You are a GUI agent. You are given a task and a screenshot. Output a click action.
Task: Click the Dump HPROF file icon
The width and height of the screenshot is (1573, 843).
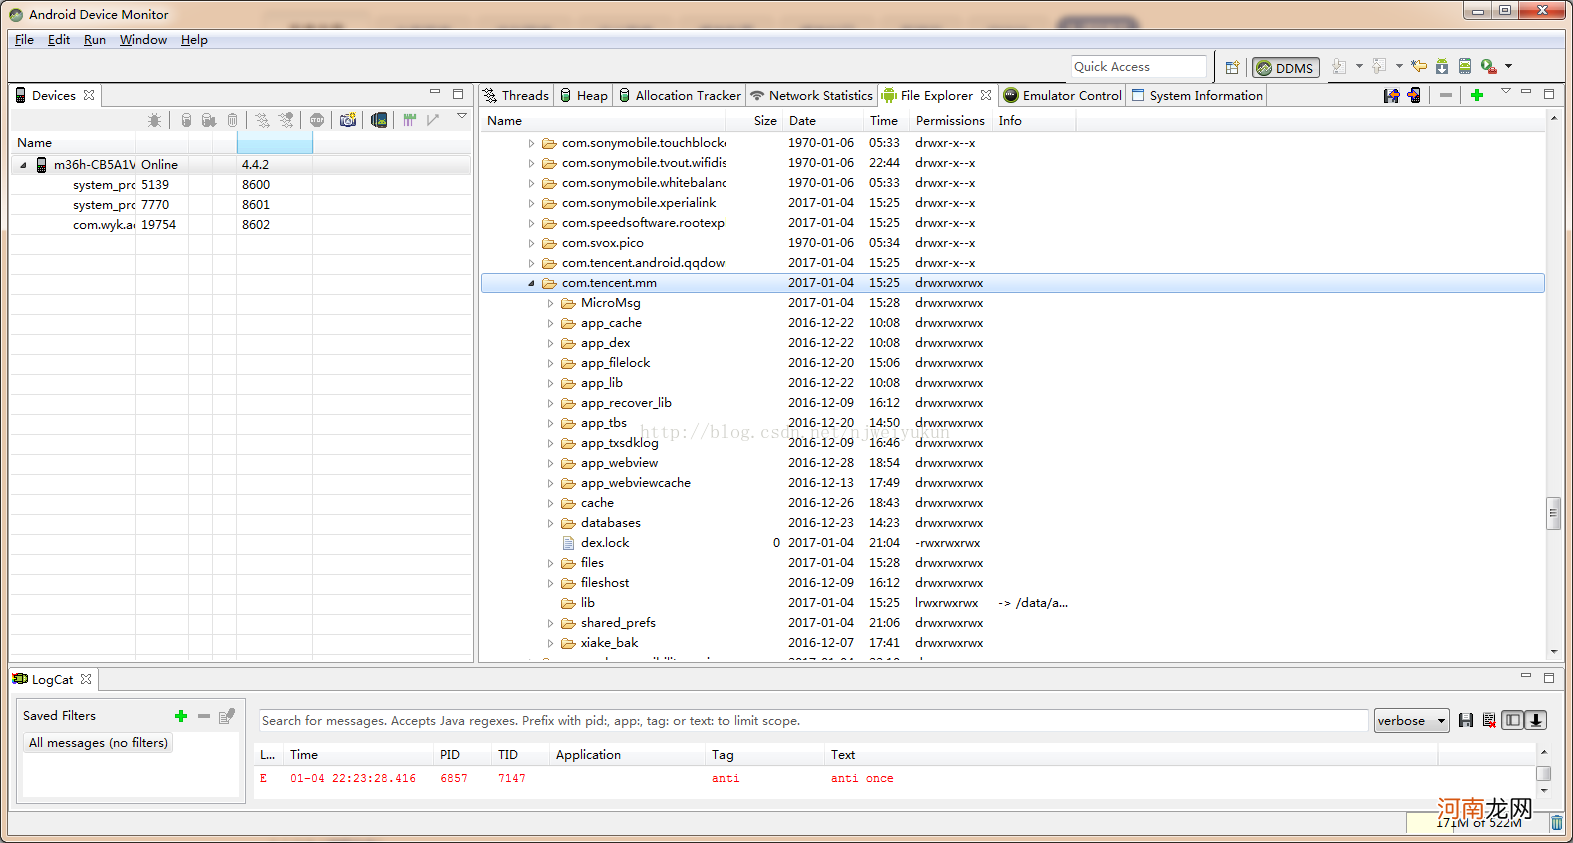[x=209, y=120]
